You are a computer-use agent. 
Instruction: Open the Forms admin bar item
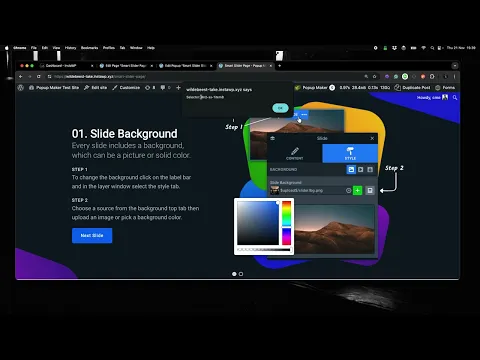pyautogui.click(x=445, y=87)
